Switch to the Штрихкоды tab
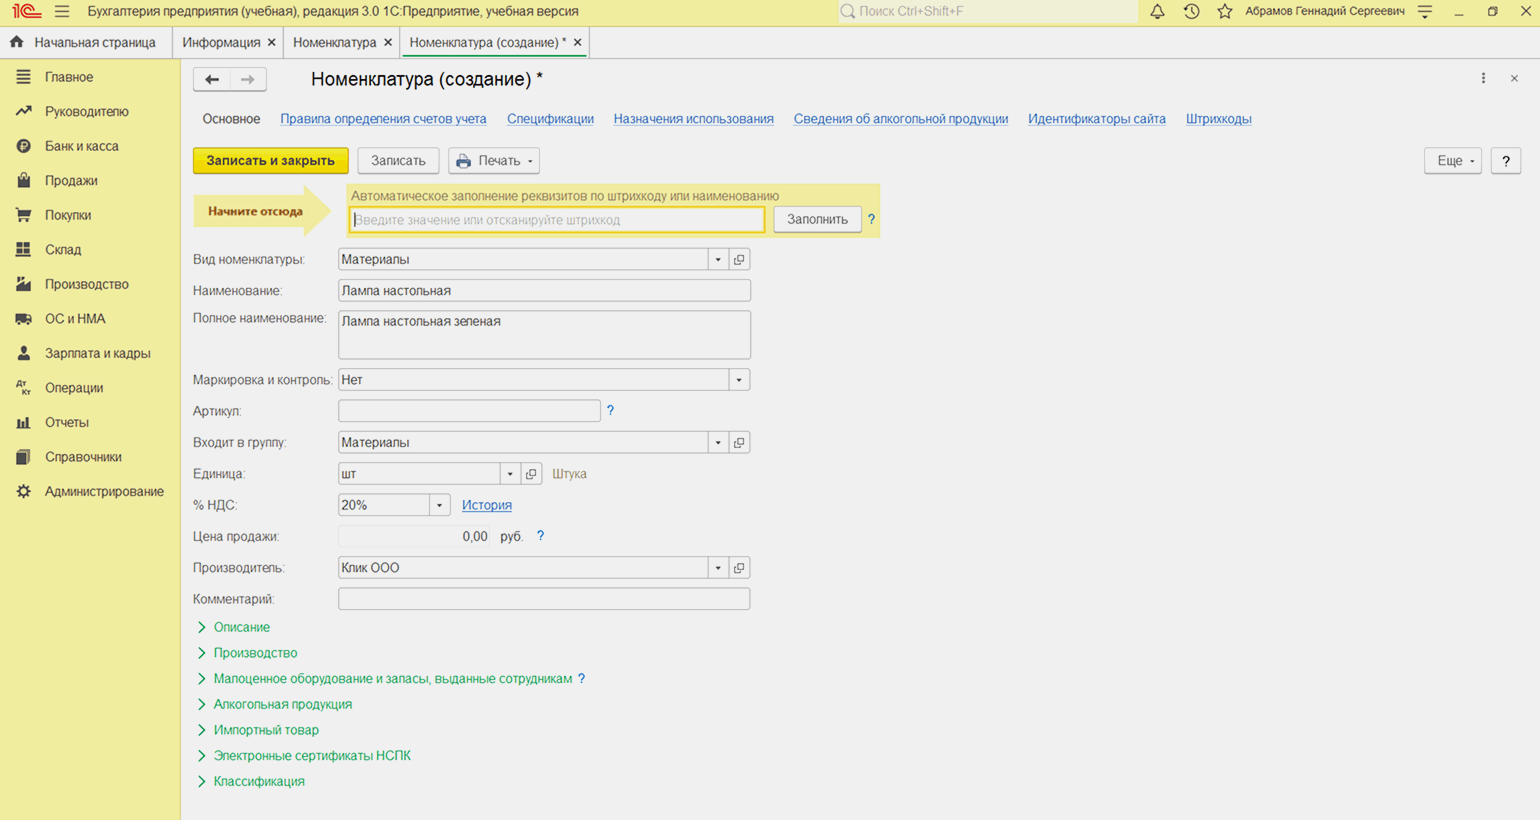The height and width of the screenshot is (820, 1540). tap(1218, 119)
